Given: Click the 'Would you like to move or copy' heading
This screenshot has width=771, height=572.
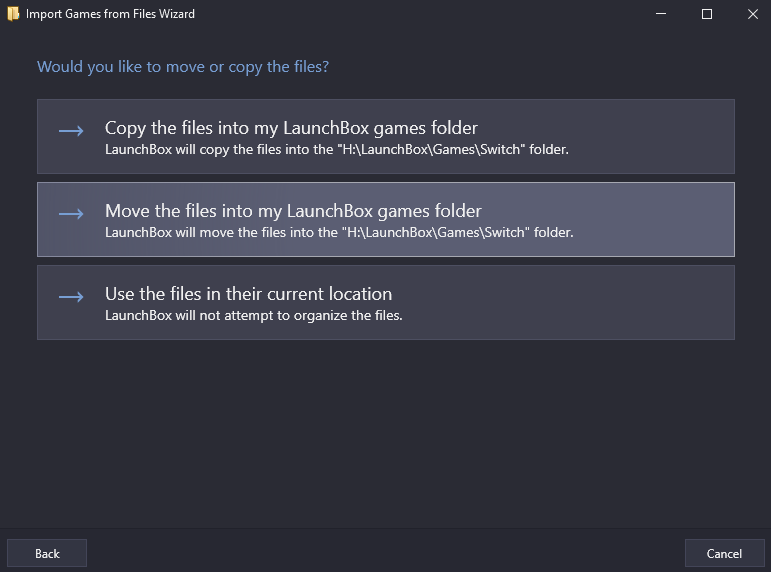Looking at the screenshot, I should 183,66.
